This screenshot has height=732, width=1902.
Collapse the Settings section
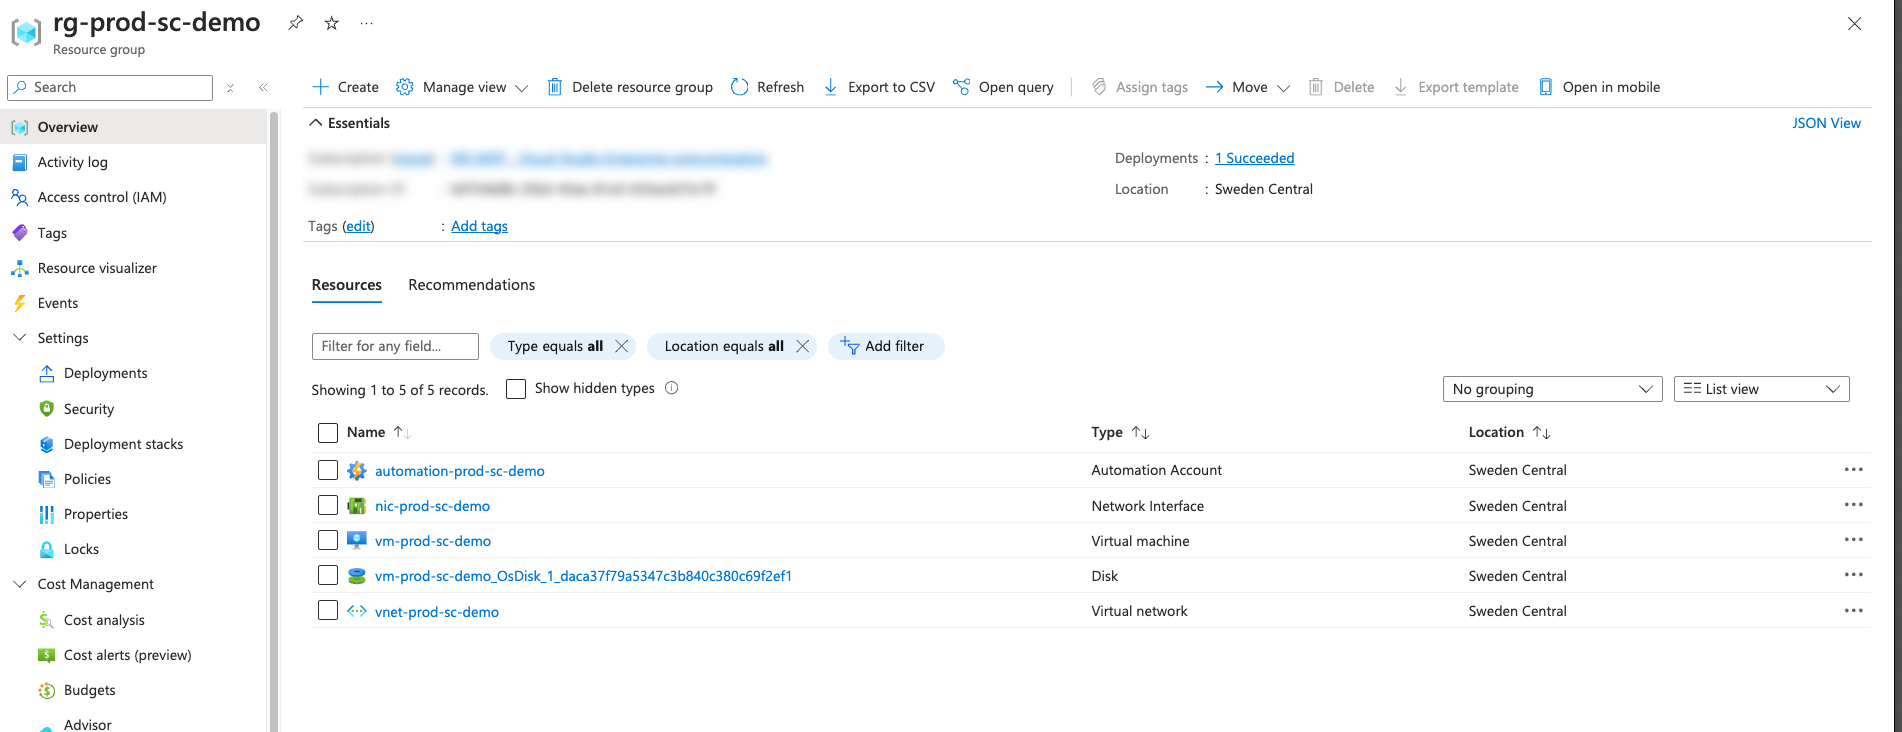click(x=19, y=338)
